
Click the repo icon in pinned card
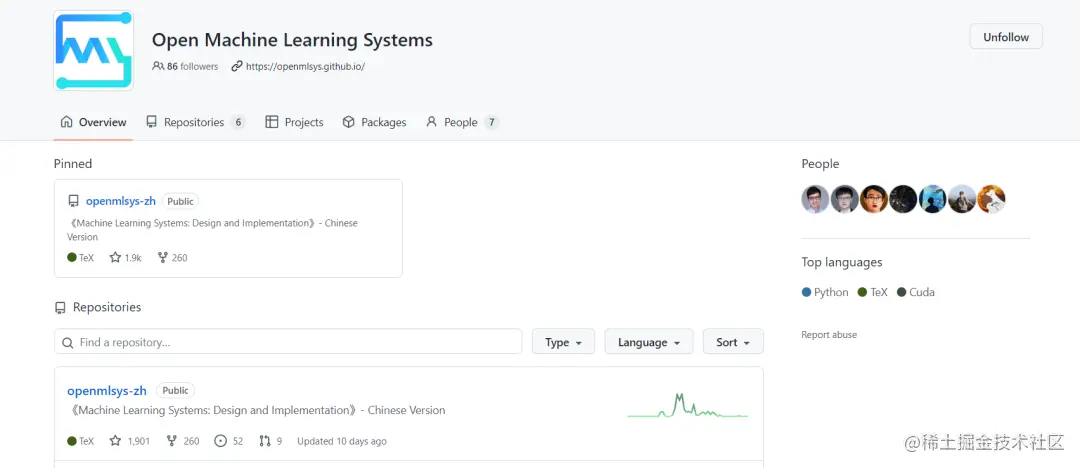click(x=73, y=201)
